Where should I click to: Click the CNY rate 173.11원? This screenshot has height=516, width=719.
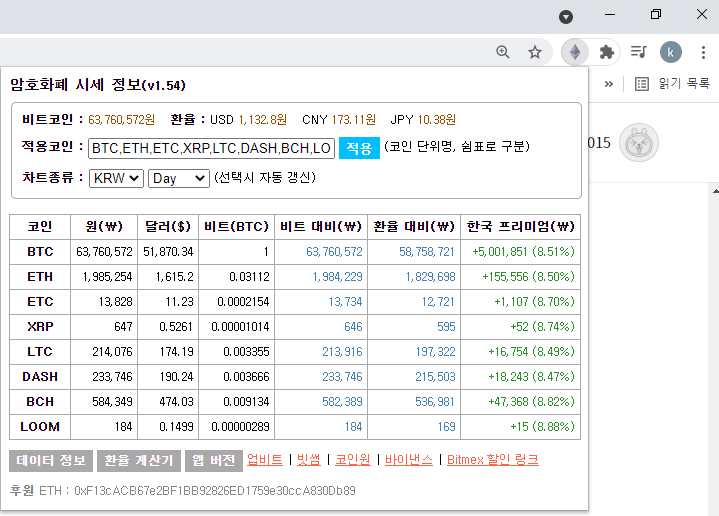pyautogui.click(x=354, y=120)
